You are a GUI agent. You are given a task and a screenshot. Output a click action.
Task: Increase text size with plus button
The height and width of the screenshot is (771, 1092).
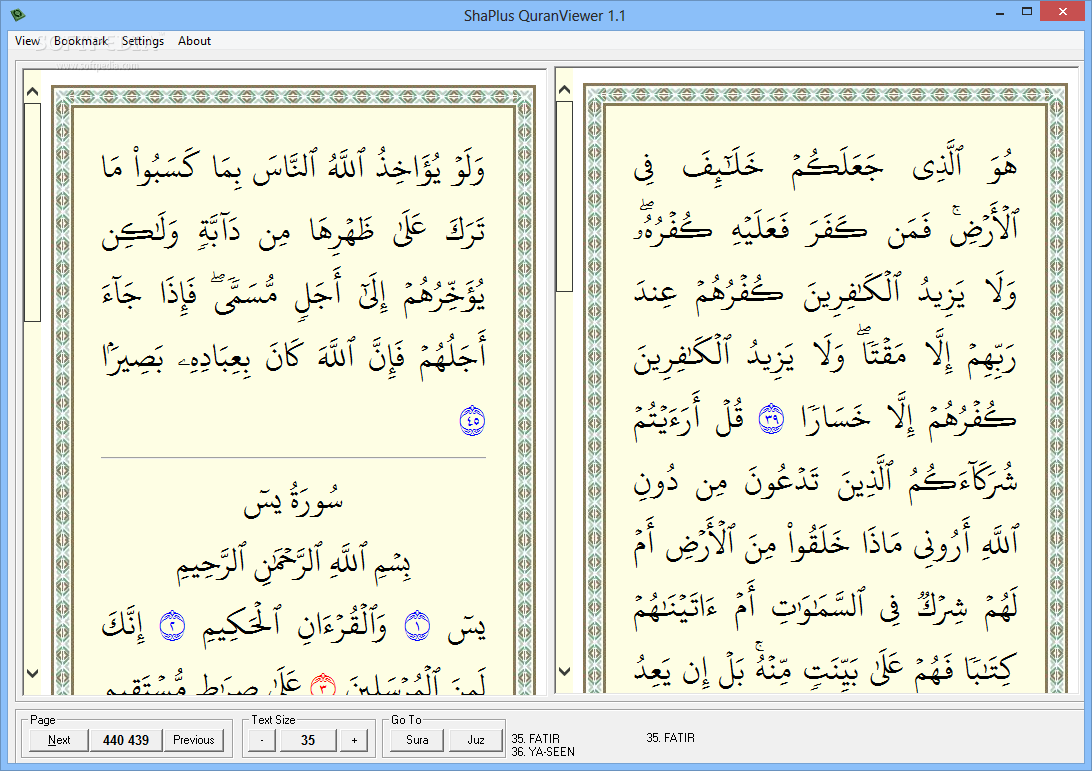[354, 740]
